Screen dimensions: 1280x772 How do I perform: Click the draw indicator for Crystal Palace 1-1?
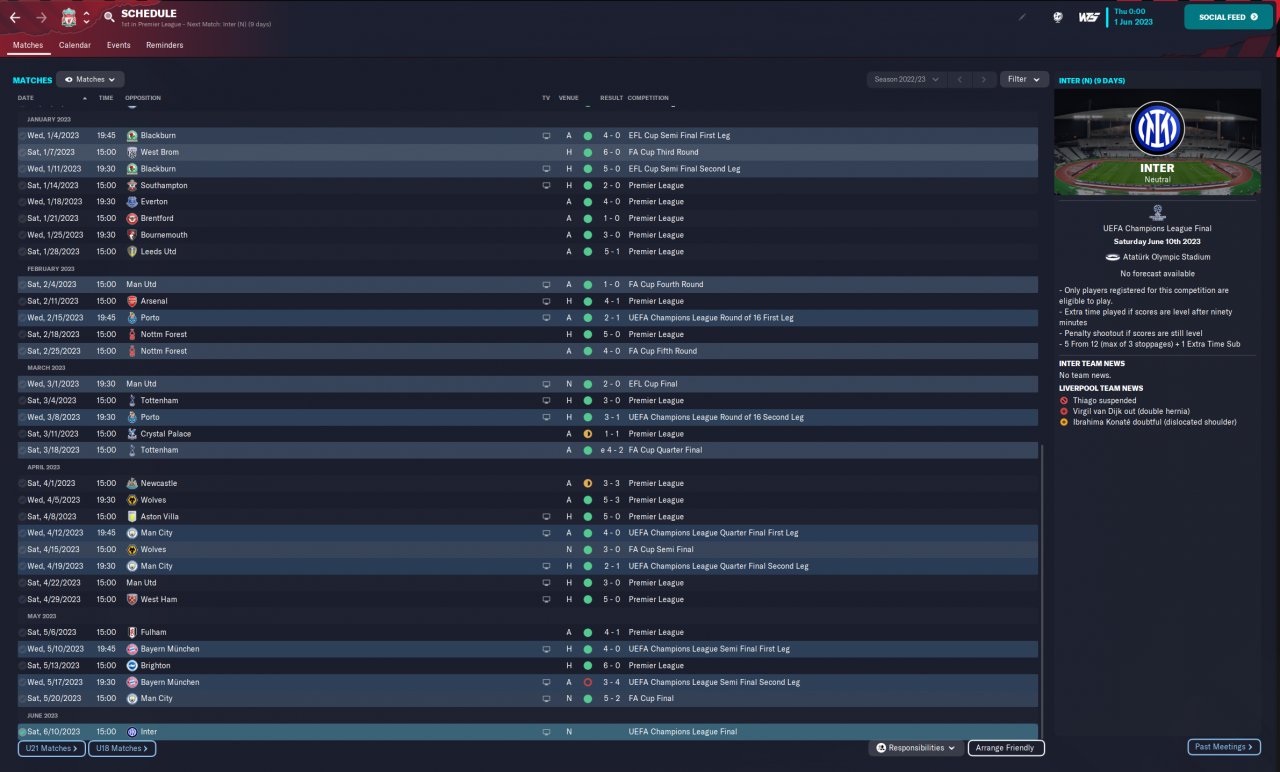coord(588,434)
